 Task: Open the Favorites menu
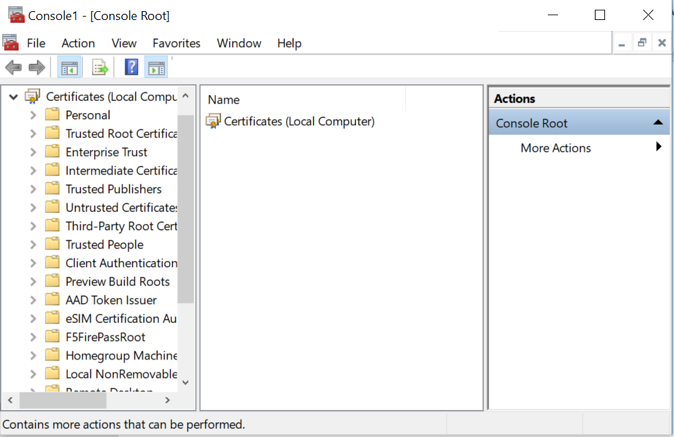(176, 43)
